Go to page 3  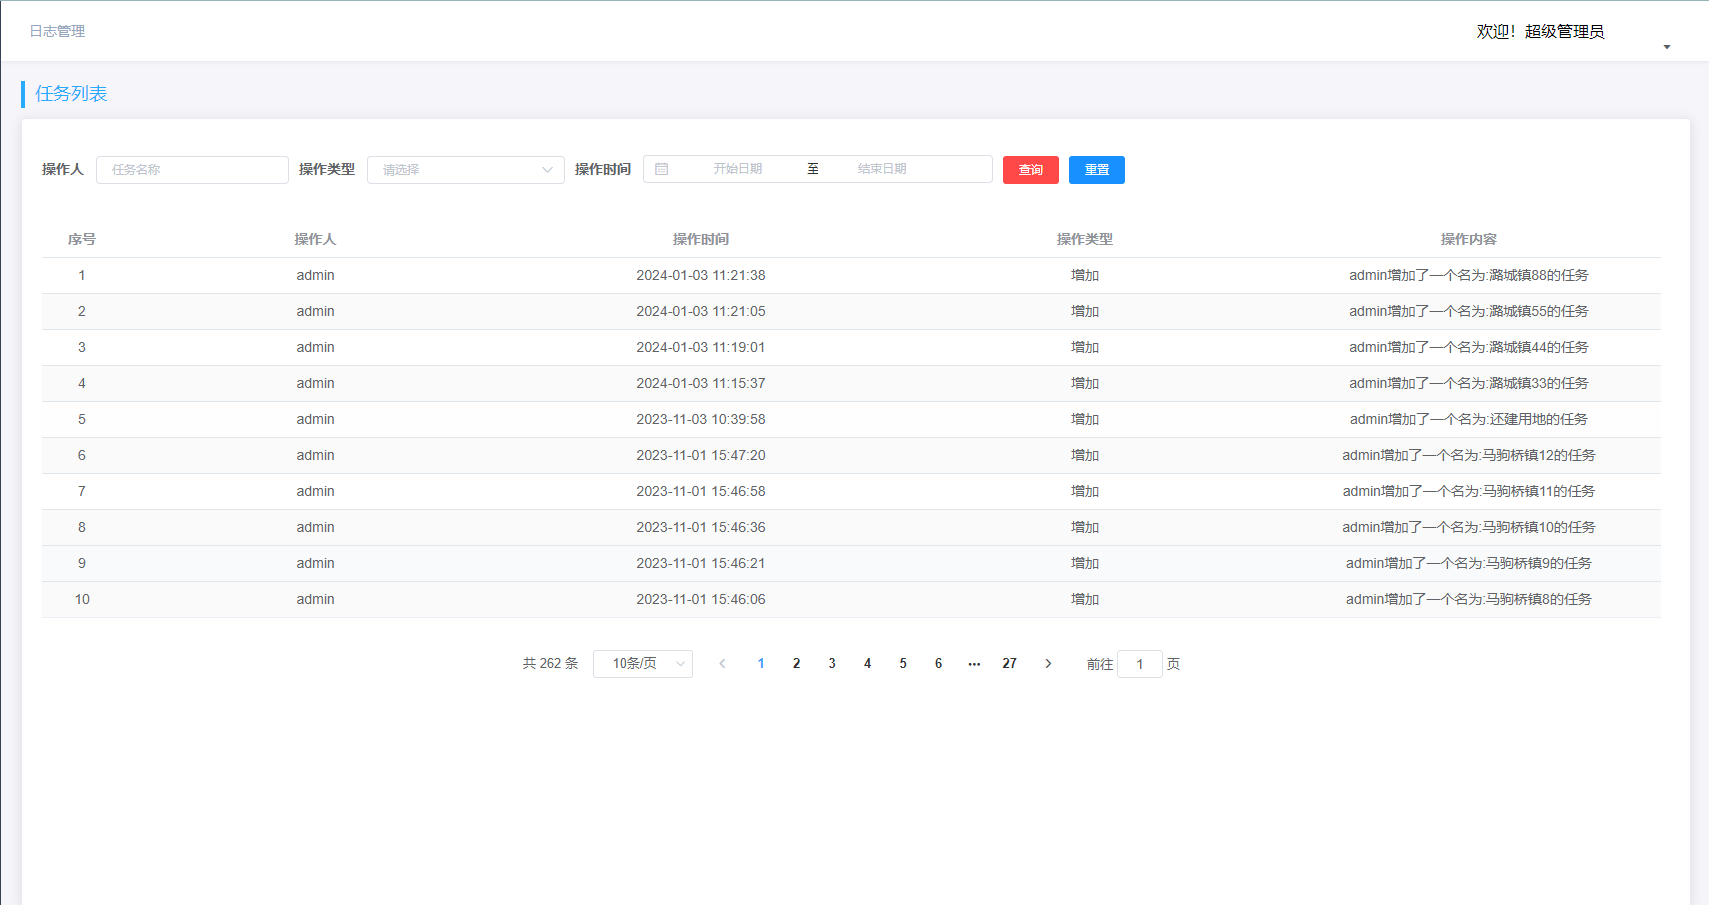(x=832, y=663)
